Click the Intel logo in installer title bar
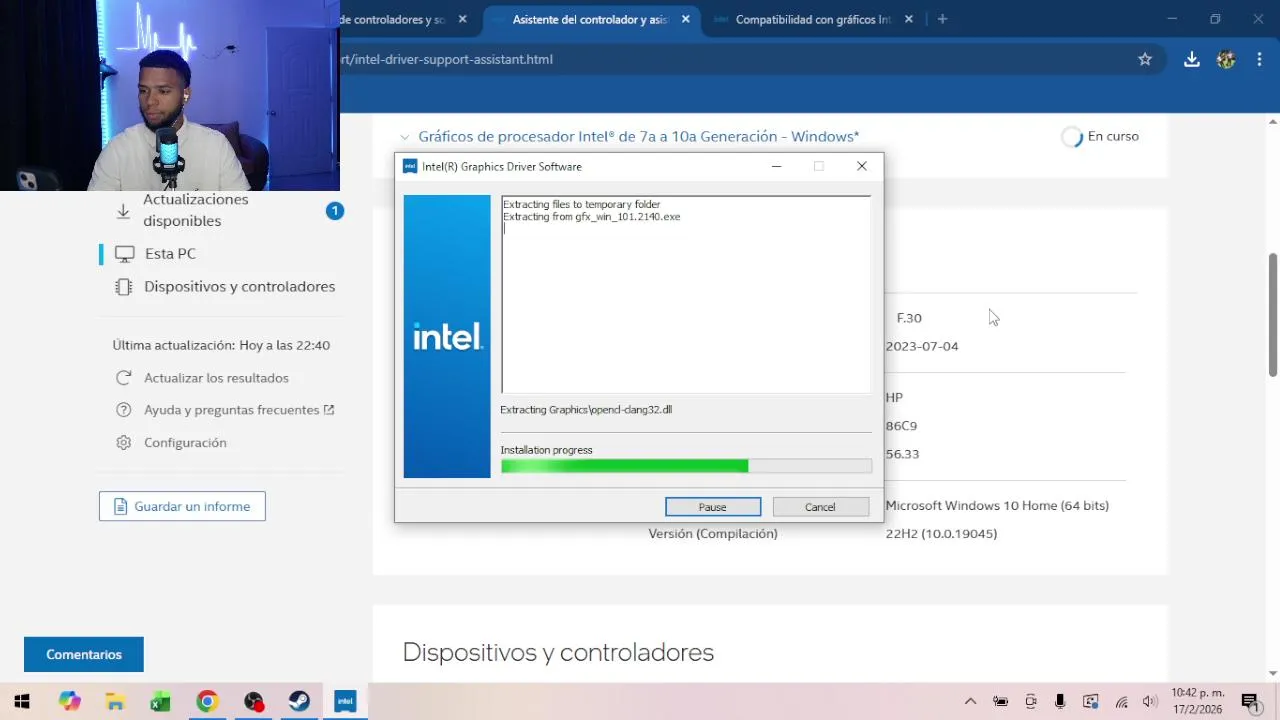The image size is (1280, 720). (x=410, y=166)
